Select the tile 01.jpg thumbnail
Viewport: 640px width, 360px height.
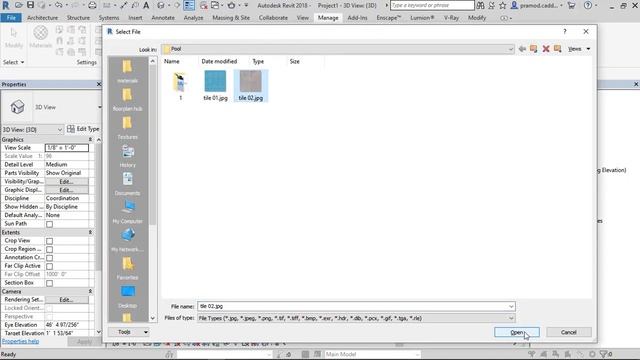click(x=215, y=86)
